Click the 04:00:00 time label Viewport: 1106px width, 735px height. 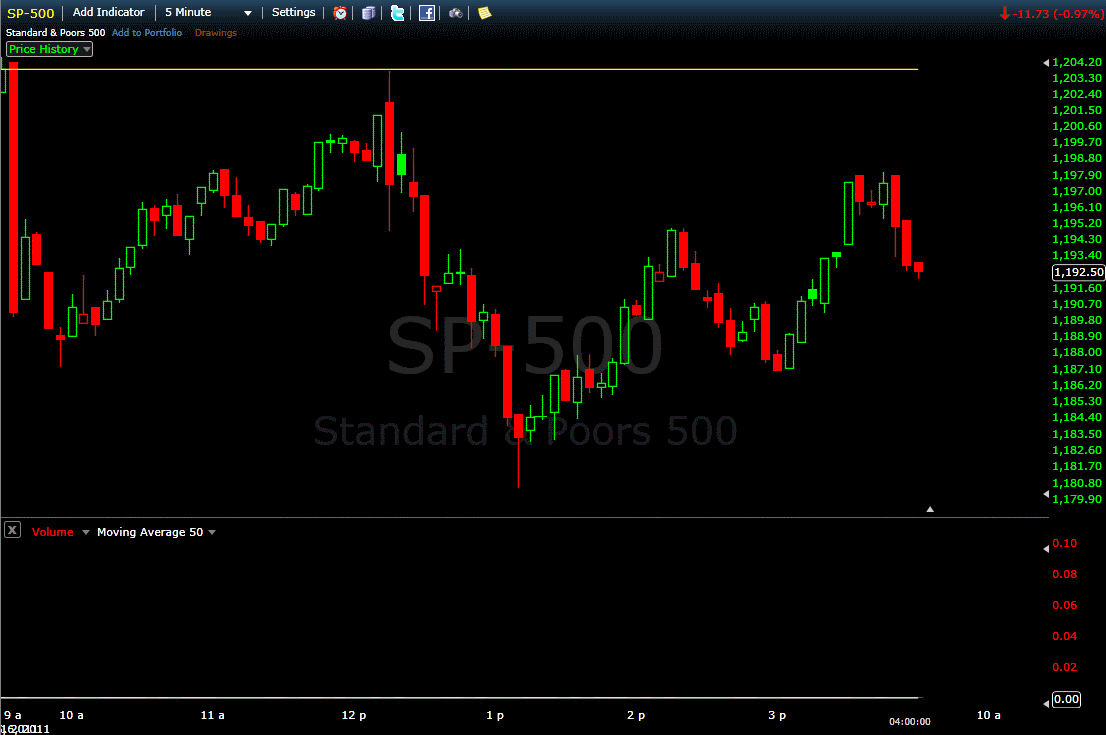pyautogui.click(x=909, y=722)
